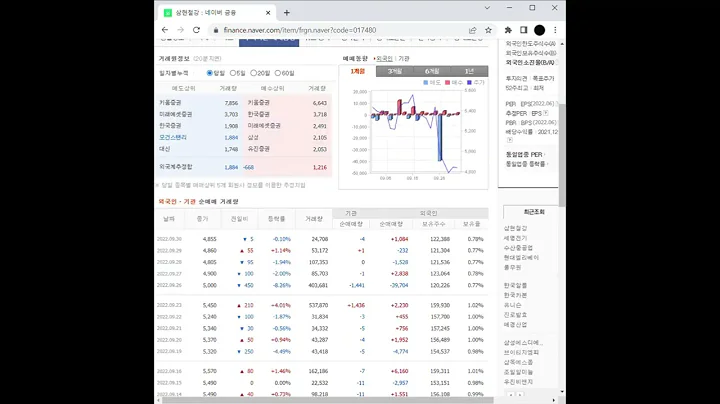Select 기관 in 매매동향

(404, 59)
